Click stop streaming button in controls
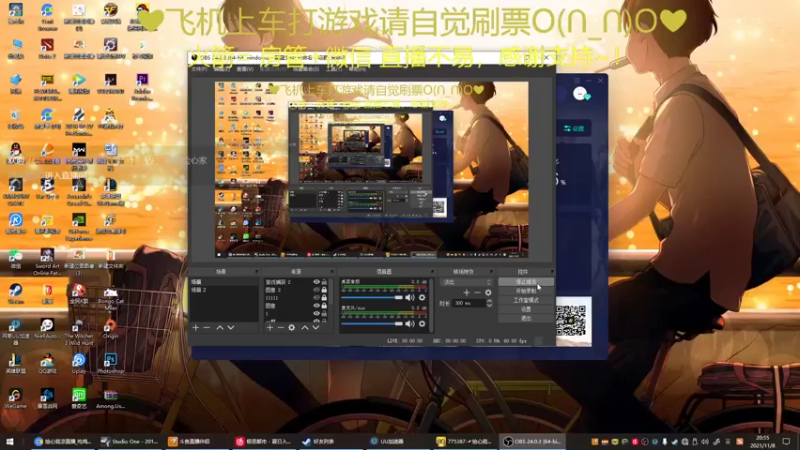The width and height of the screenshot is (800, 450). 526,282
